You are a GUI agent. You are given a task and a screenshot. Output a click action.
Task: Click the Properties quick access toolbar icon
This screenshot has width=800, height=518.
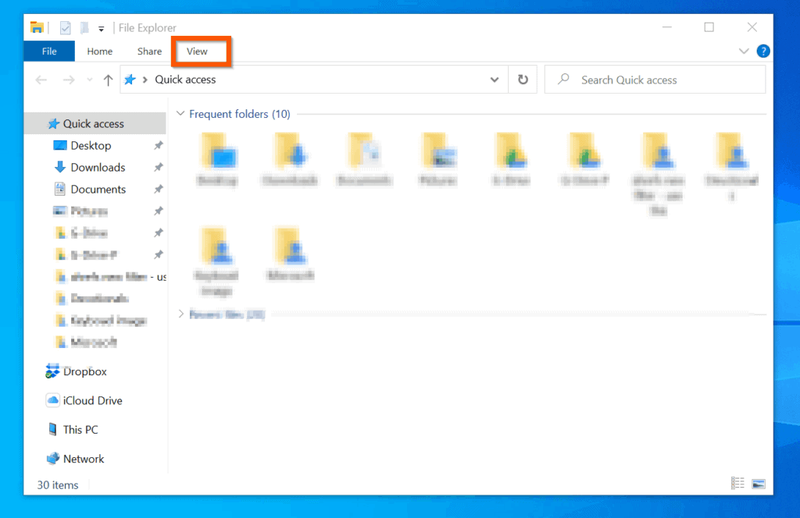pyautogui.click(x=65, y=28)
